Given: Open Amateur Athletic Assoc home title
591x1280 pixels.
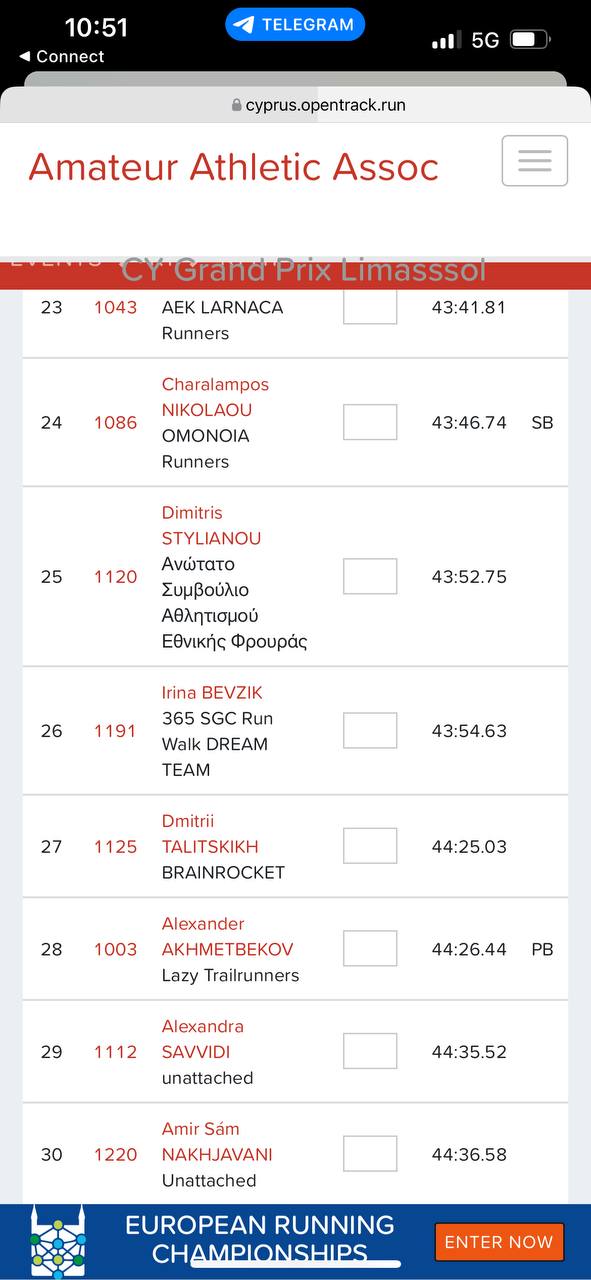Looking at the screenshot, I should tap(233, 167).
